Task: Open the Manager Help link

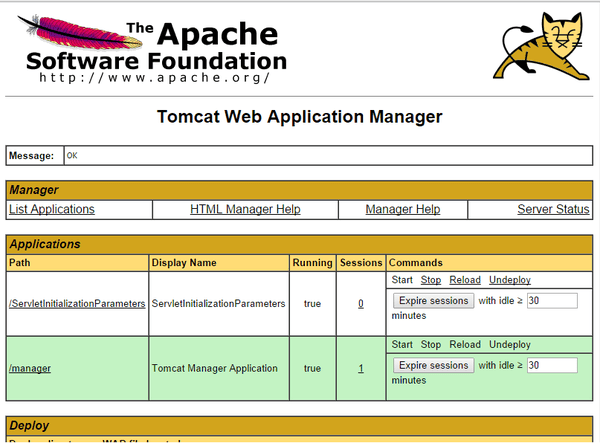Action: (403, 209)
